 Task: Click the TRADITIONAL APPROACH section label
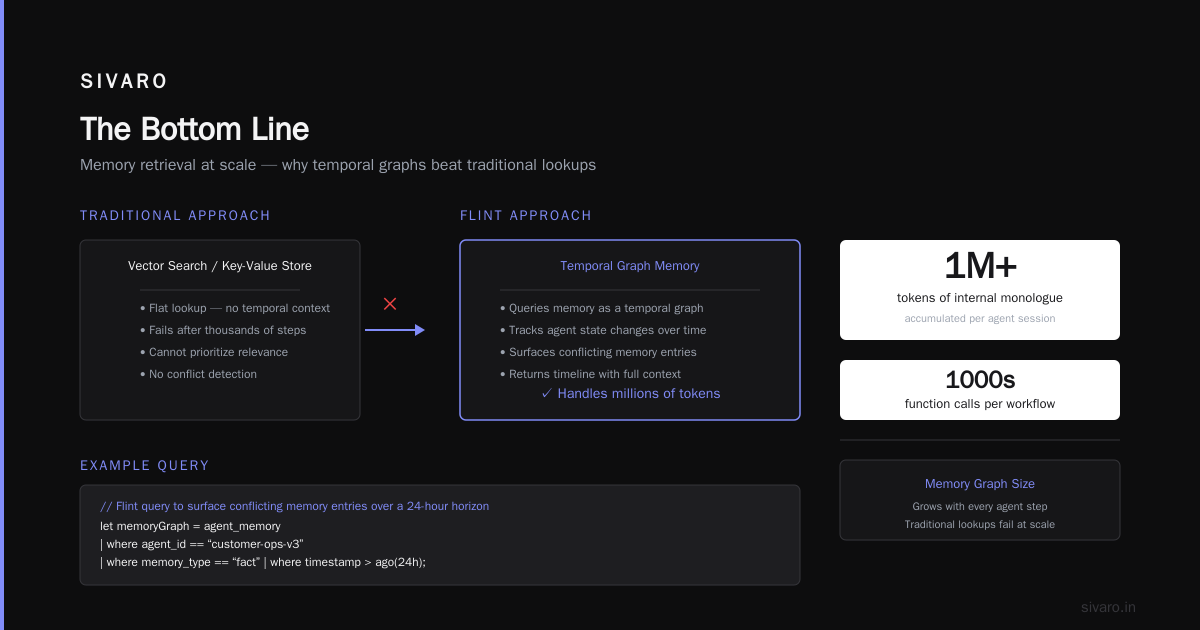(x=175, y=216)
